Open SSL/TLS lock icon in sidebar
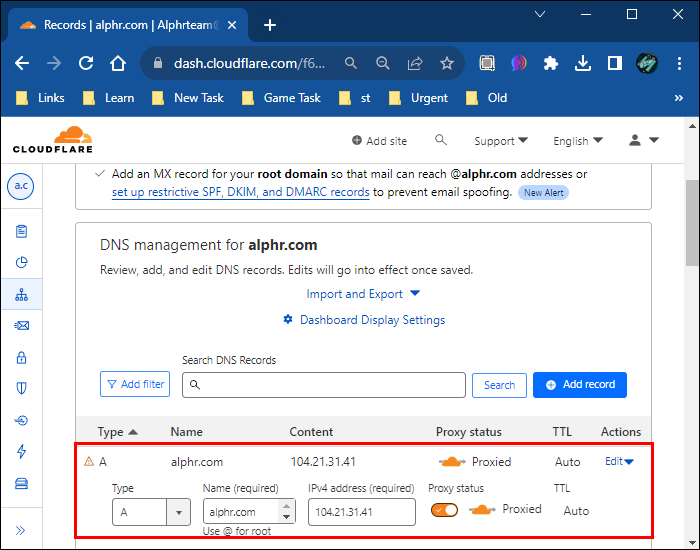700x550 pixels. pos(21,358)
